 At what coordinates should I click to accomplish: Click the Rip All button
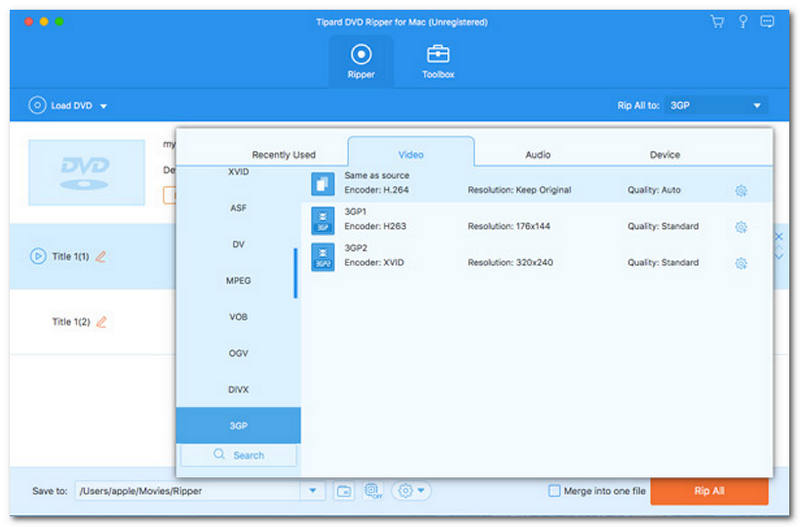(x=709, y=491)
